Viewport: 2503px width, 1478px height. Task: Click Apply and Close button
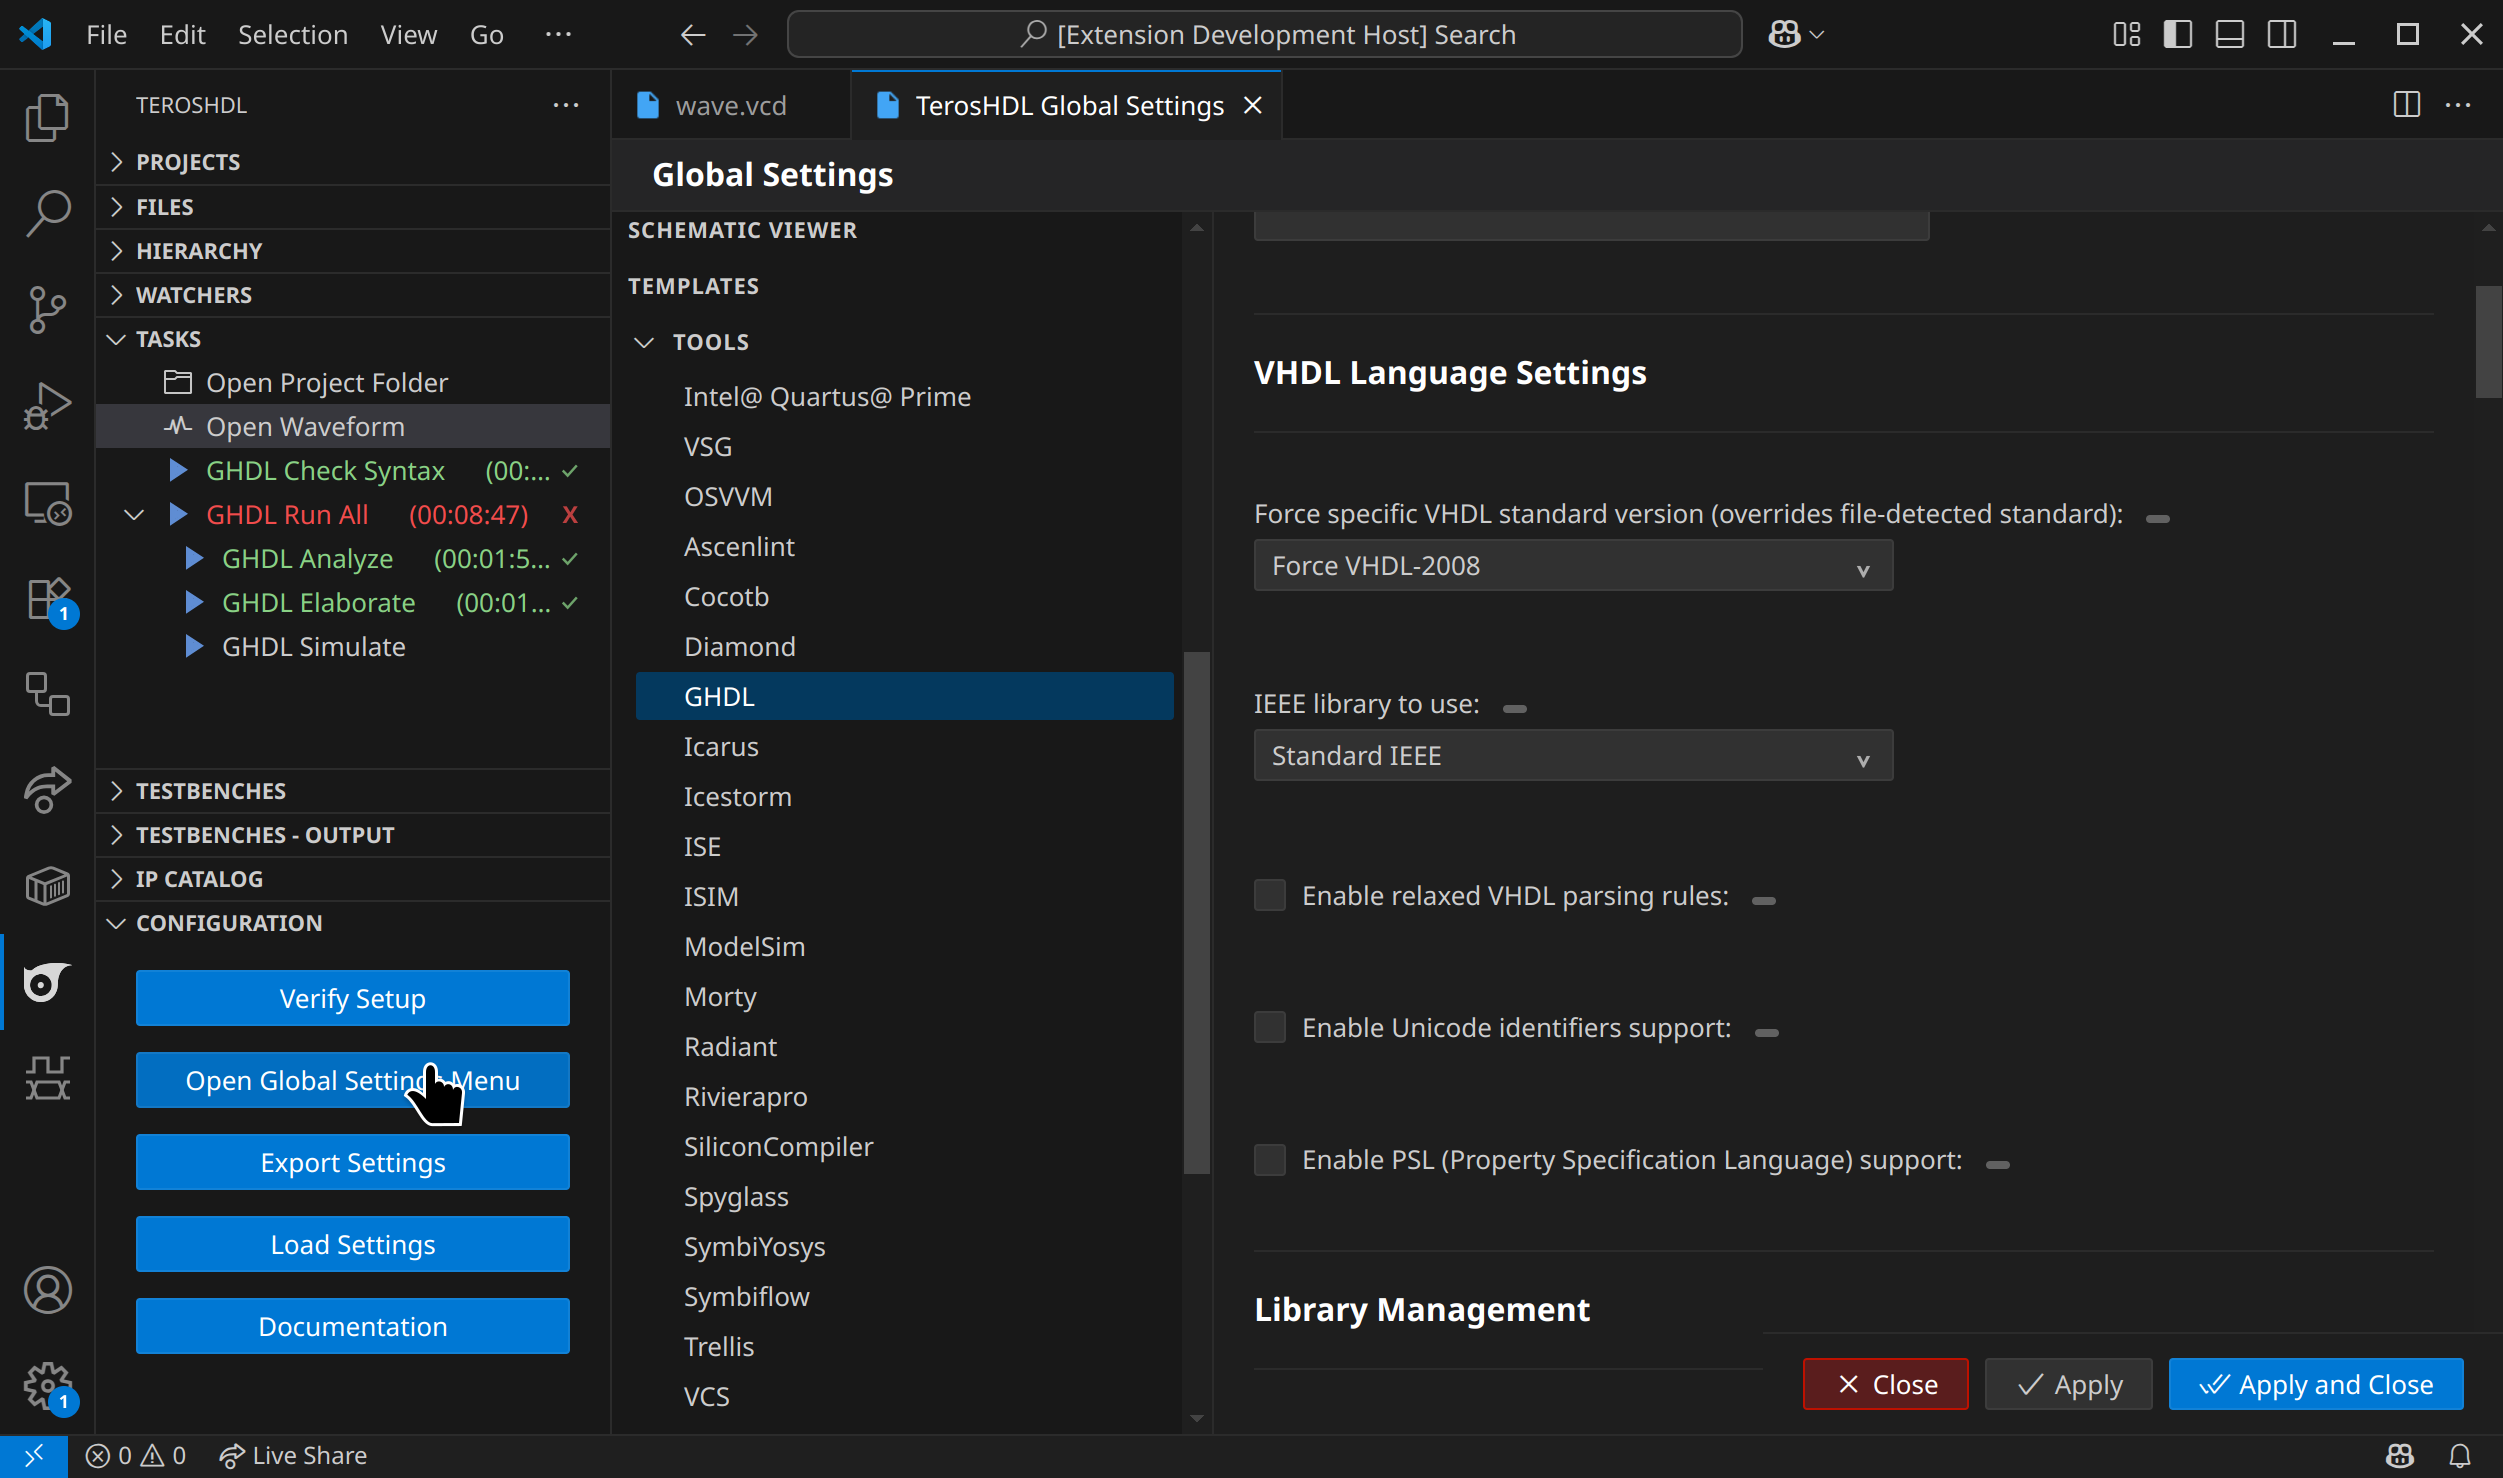click(2316, 1384)
